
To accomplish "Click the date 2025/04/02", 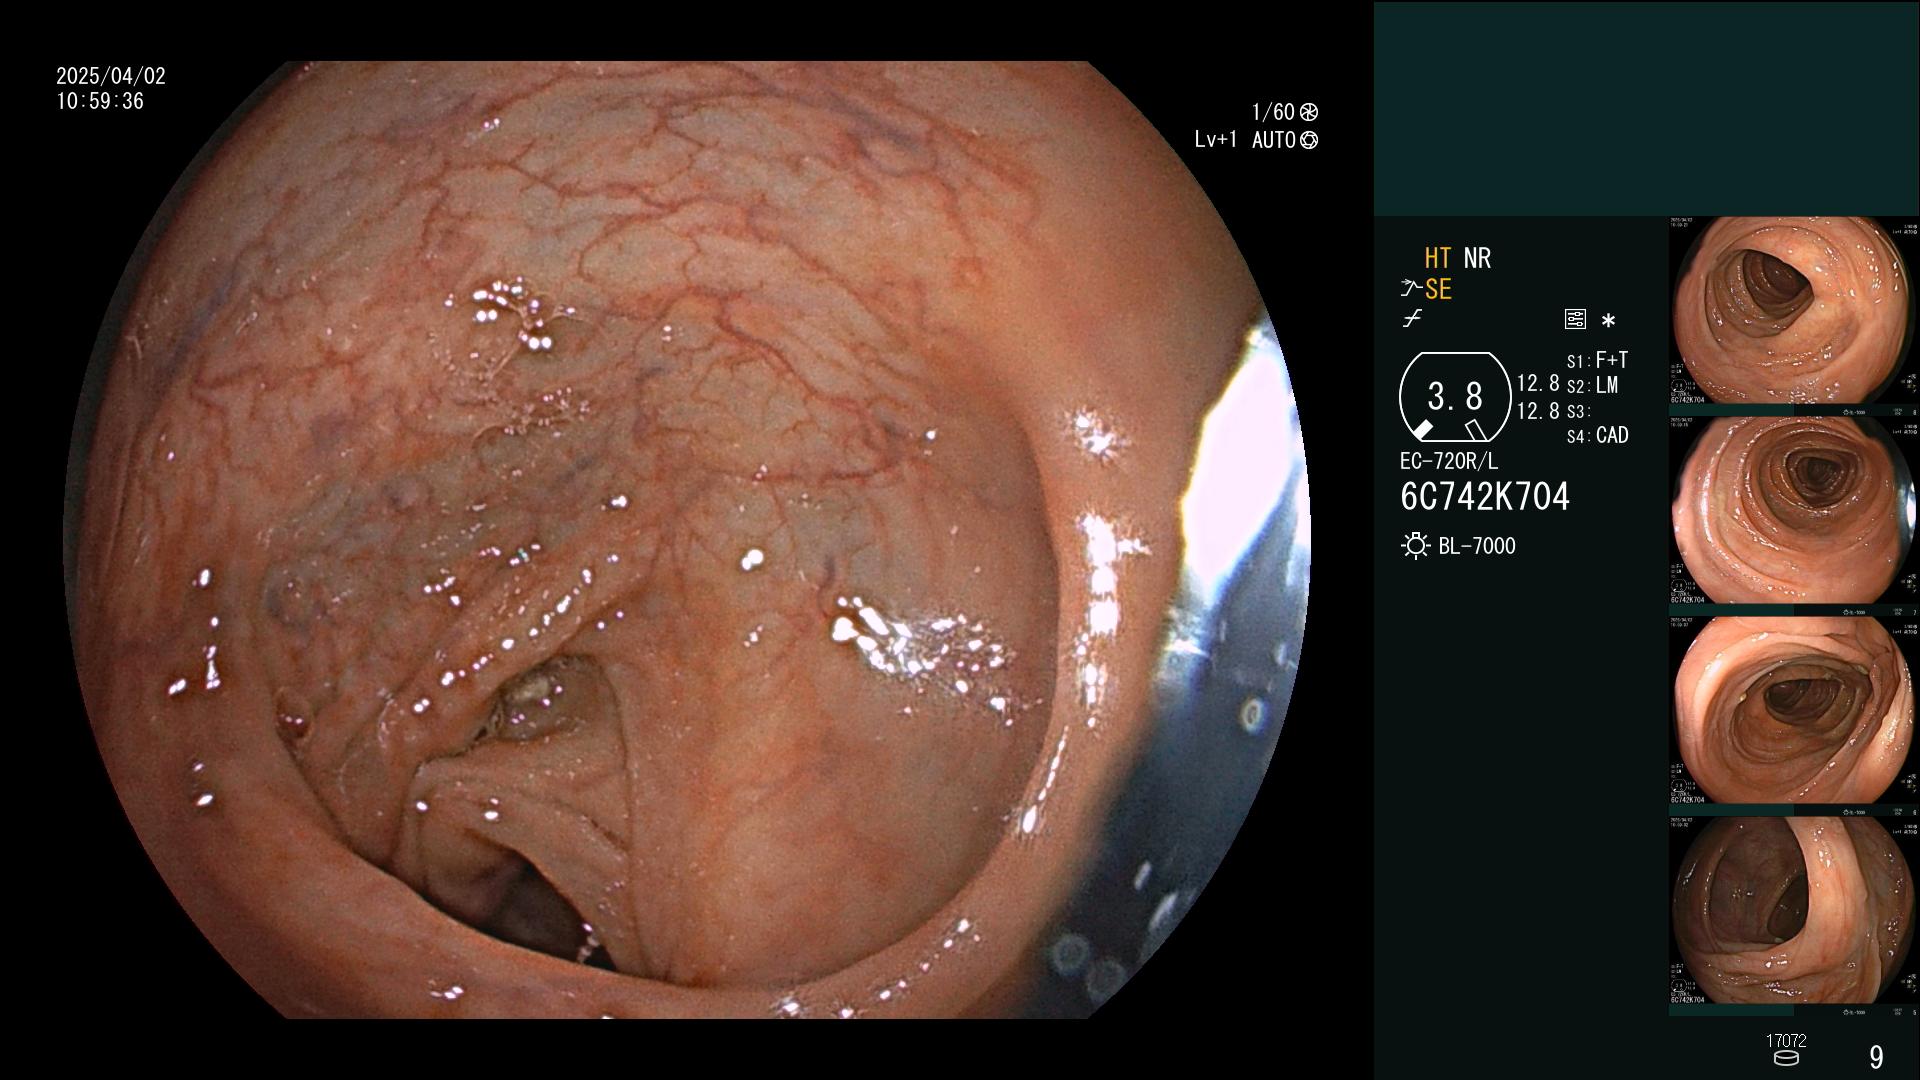I will click(x=111, y=76).
